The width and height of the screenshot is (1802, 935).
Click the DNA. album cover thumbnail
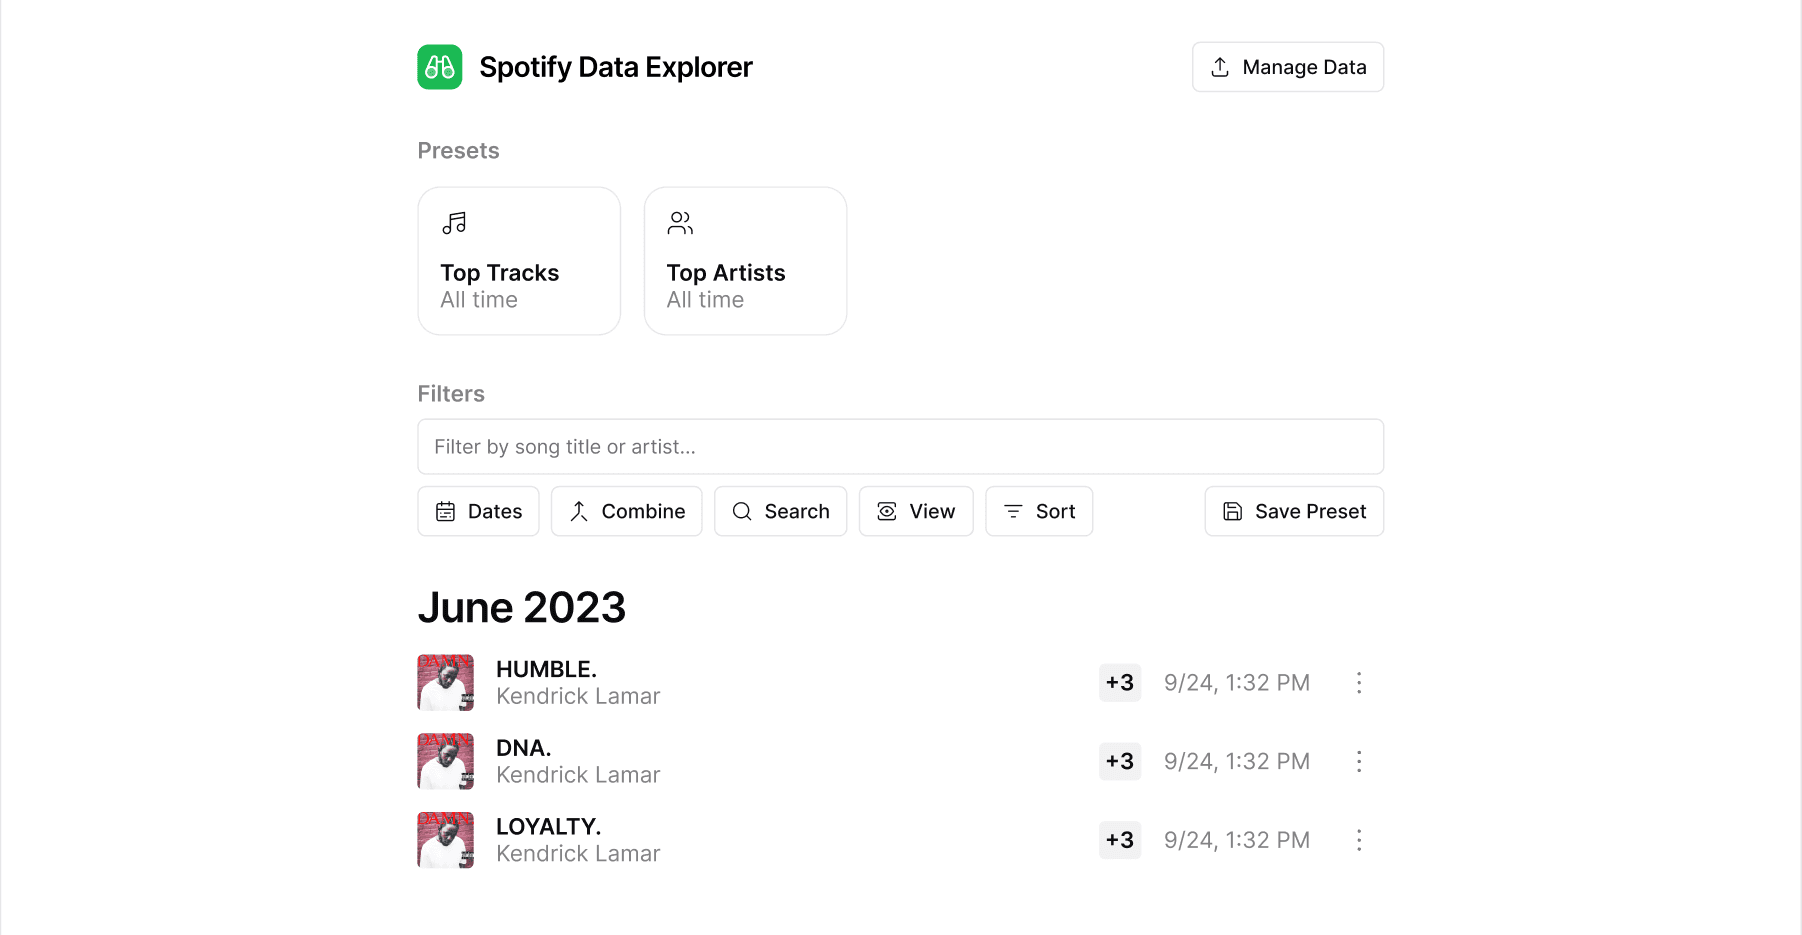pyautogui.click(x=446, y=761)
